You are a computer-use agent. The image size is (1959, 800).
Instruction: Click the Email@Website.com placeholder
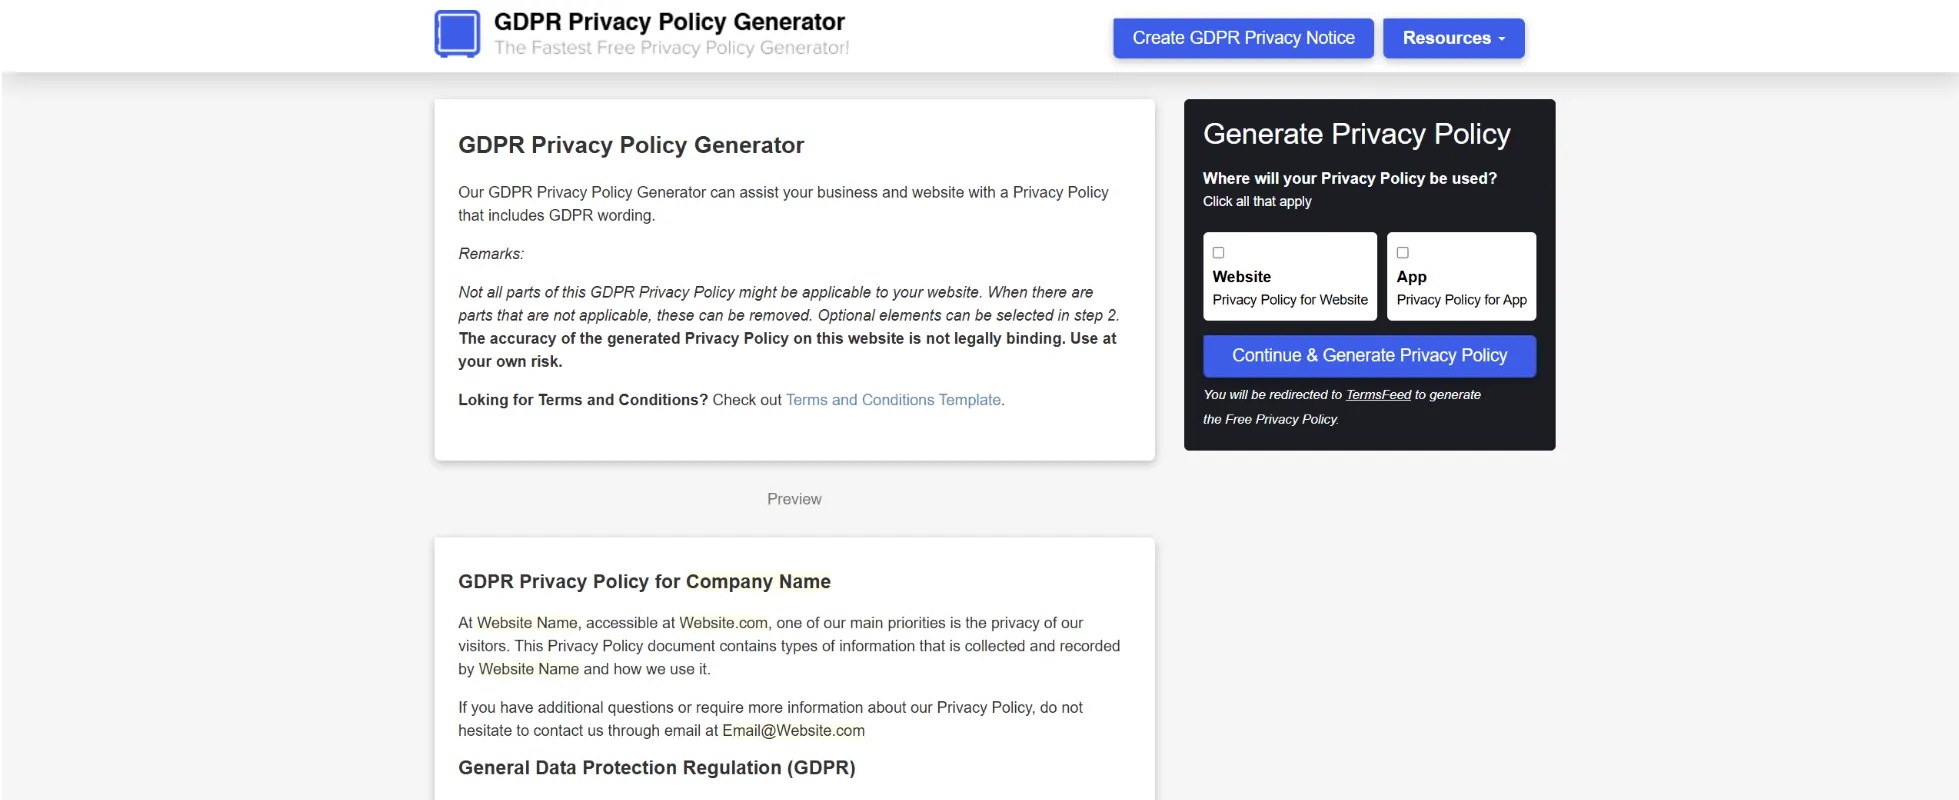coord(793,731)
